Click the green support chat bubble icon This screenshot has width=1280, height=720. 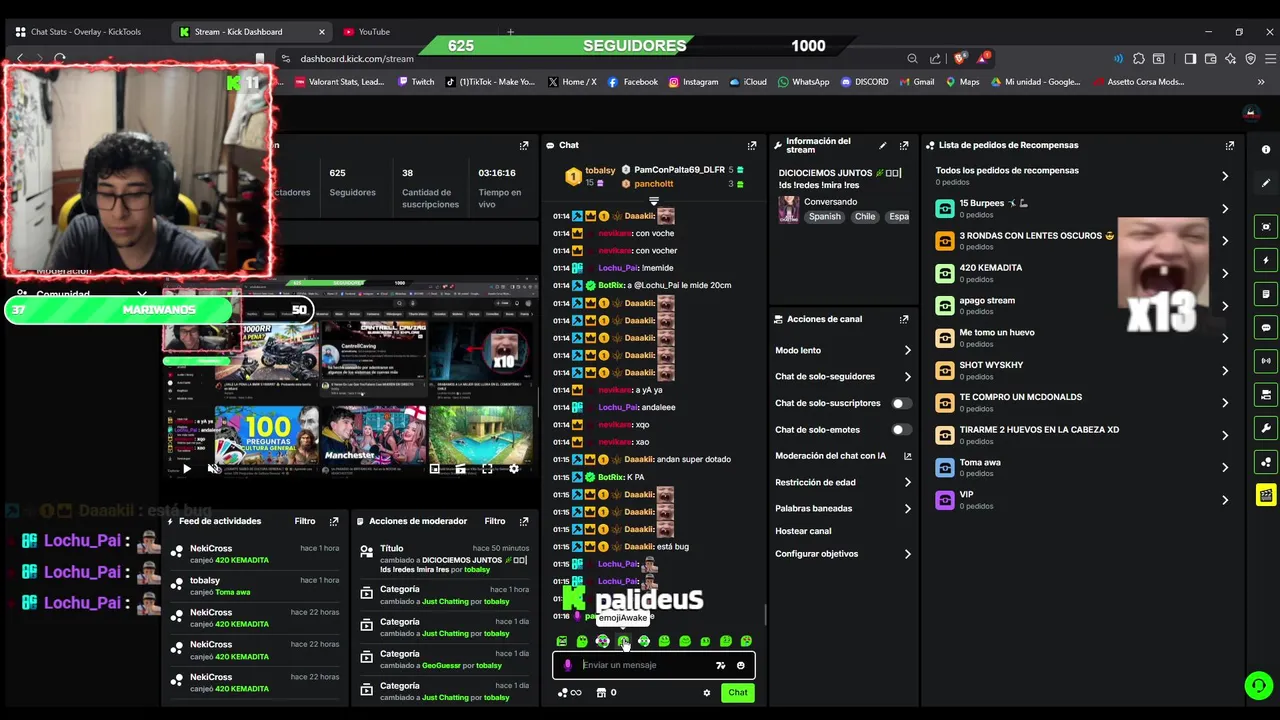(x=1257, y=685)
